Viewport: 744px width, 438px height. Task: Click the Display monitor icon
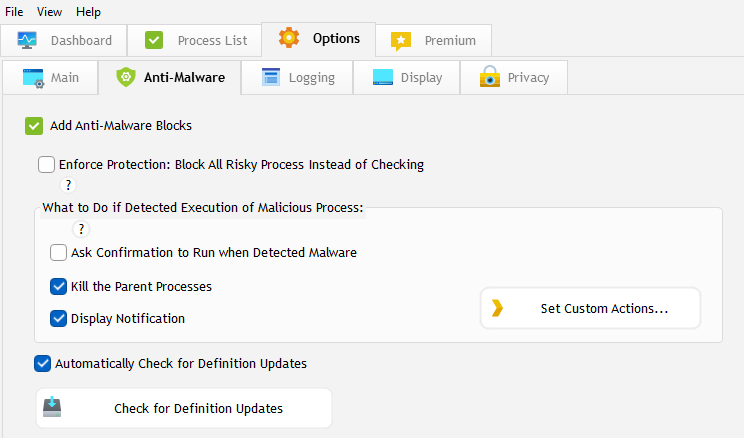click(x=383, y=77)
